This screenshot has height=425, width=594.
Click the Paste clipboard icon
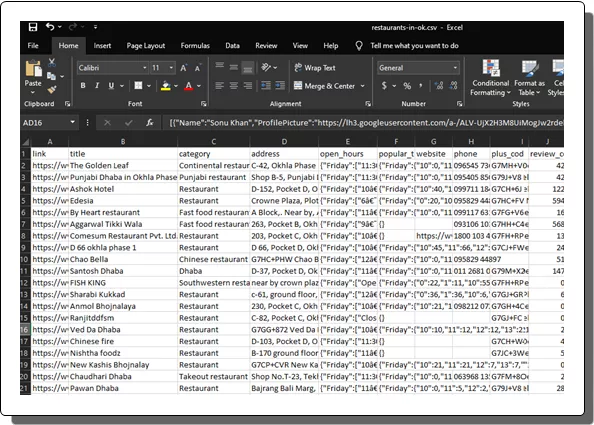click(x=33, y=69)
